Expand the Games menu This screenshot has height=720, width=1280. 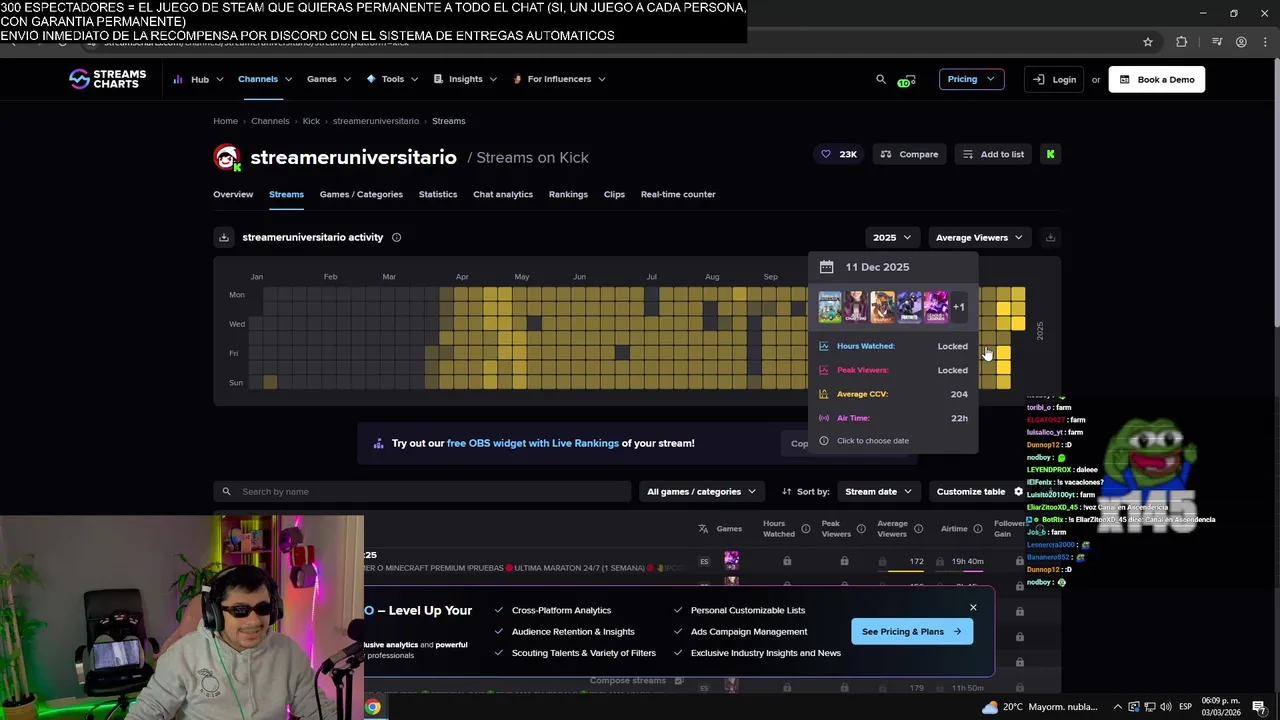click(x=329, y=79)
